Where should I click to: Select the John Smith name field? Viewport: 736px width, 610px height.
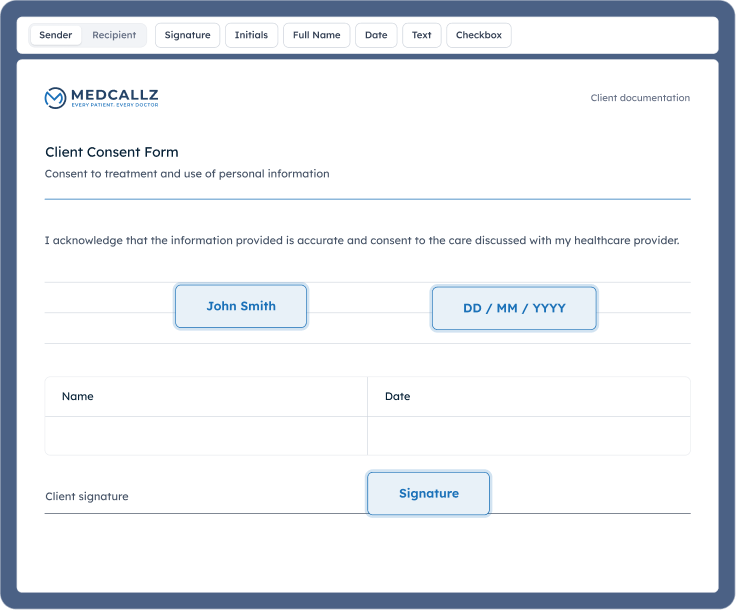pyautogui.click(x=241, y=306)
